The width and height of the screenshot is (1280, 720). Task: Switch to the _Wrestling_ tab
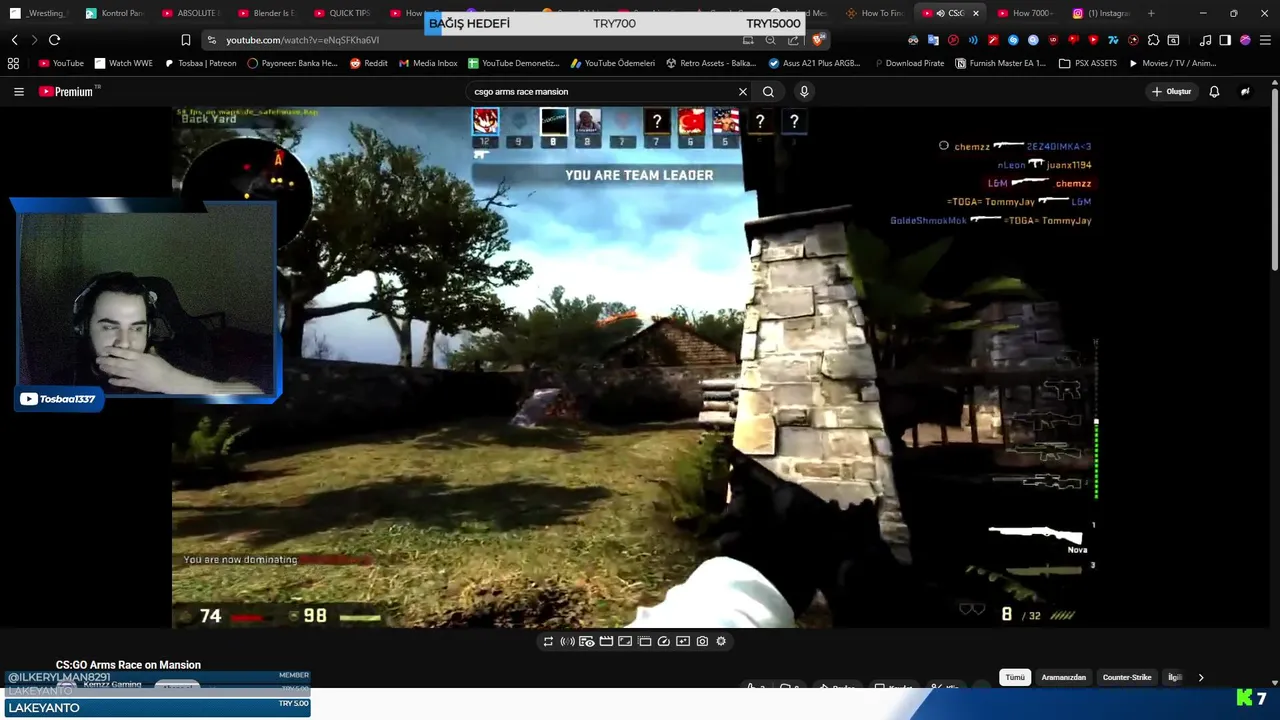38,13
